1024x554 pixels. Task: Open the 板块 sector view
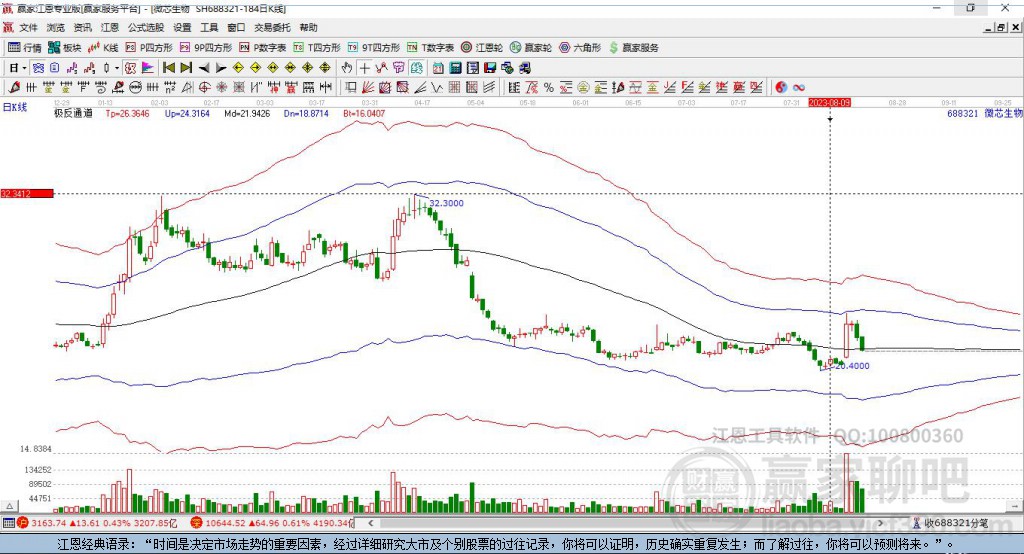click(x=65, y=48)
